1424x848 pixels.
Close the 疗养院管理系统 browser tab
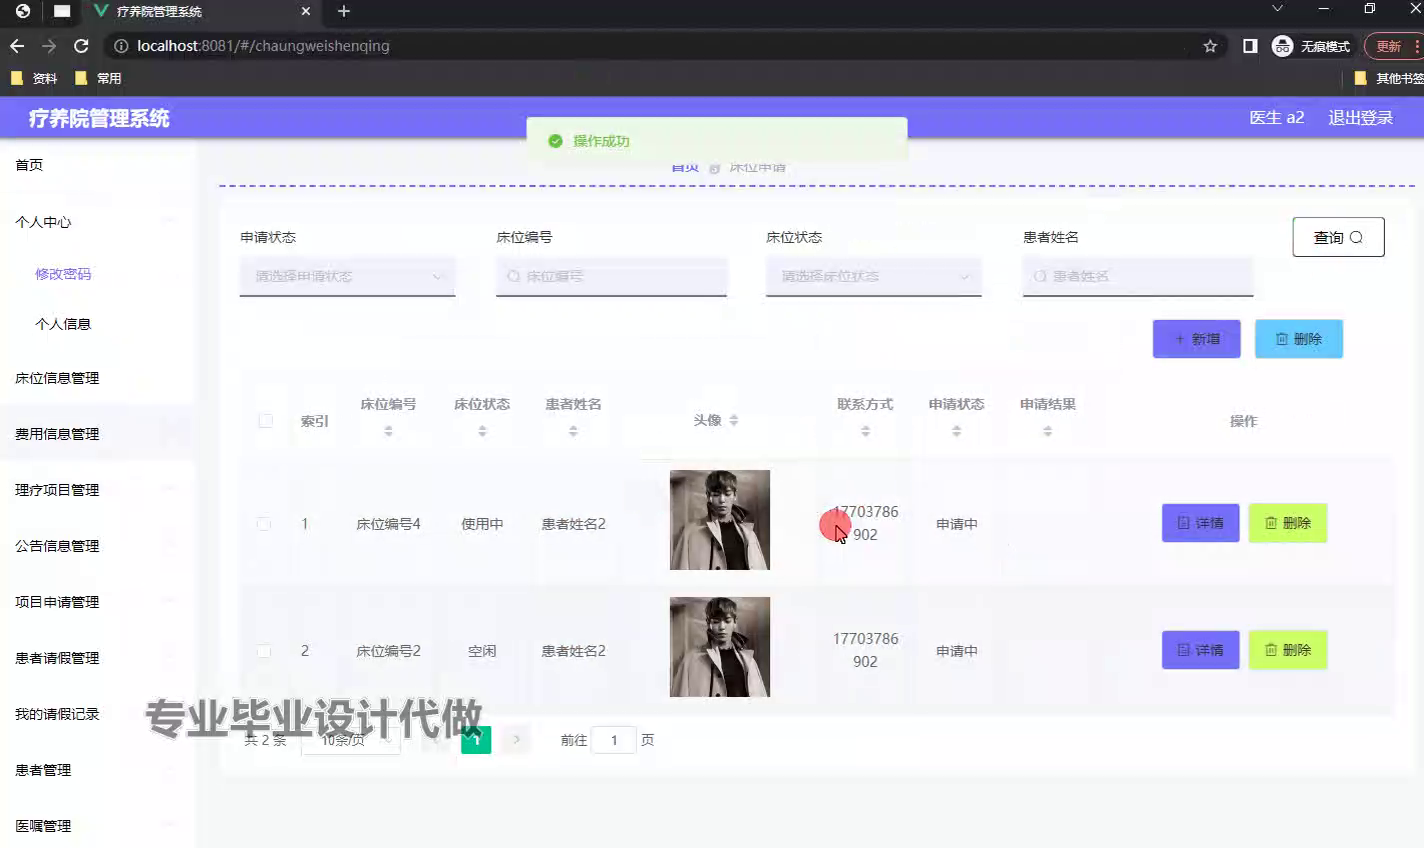click(306, 11)
